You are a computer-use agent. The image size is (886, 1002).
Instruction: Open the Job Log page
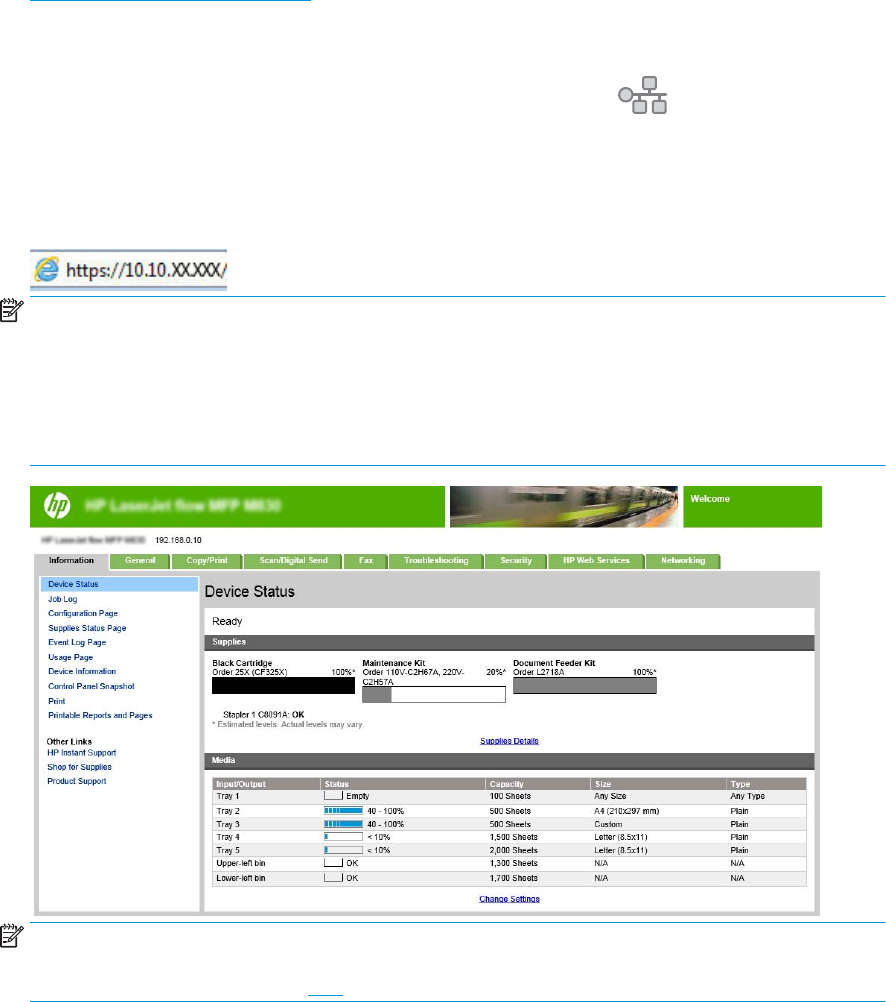pyautogui.click(x=63, y=599)
